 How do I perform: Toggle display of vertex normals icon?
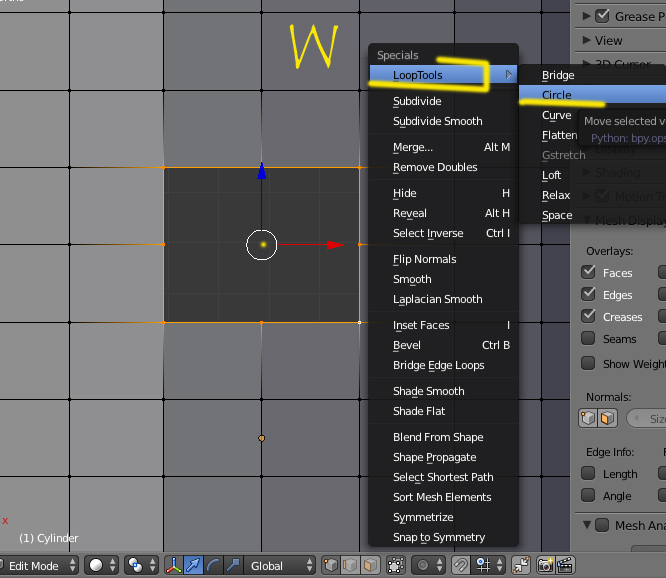coord(588,418)
